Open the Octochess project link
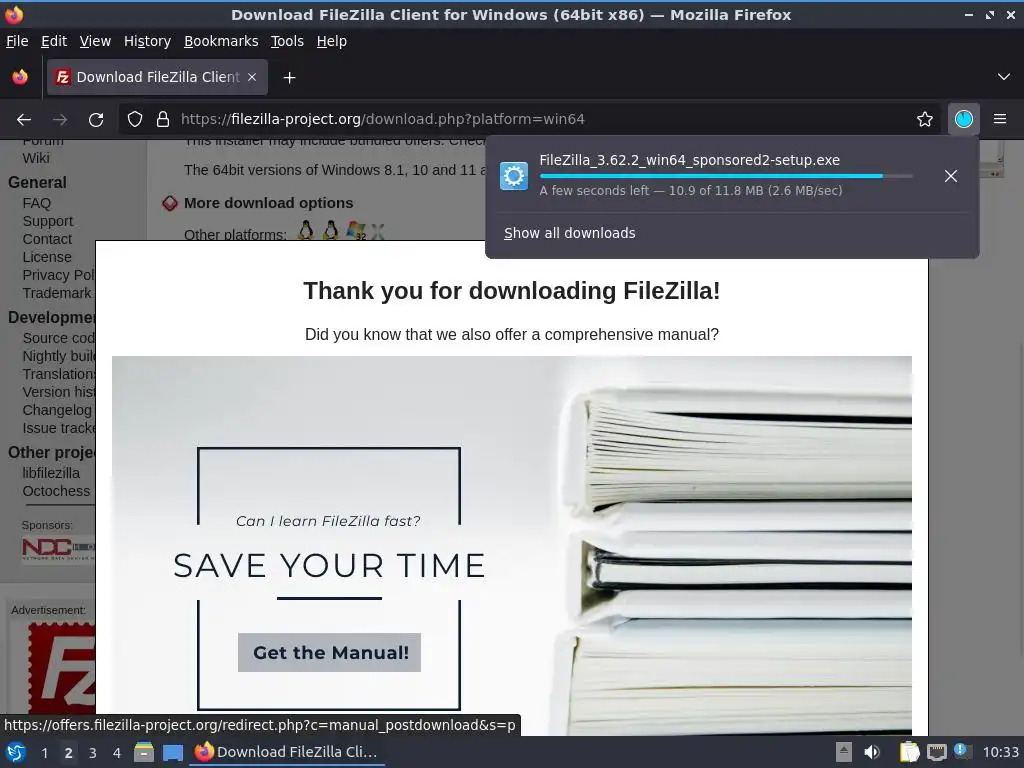This screenshot has width=1024, height=768. [56, 491]
